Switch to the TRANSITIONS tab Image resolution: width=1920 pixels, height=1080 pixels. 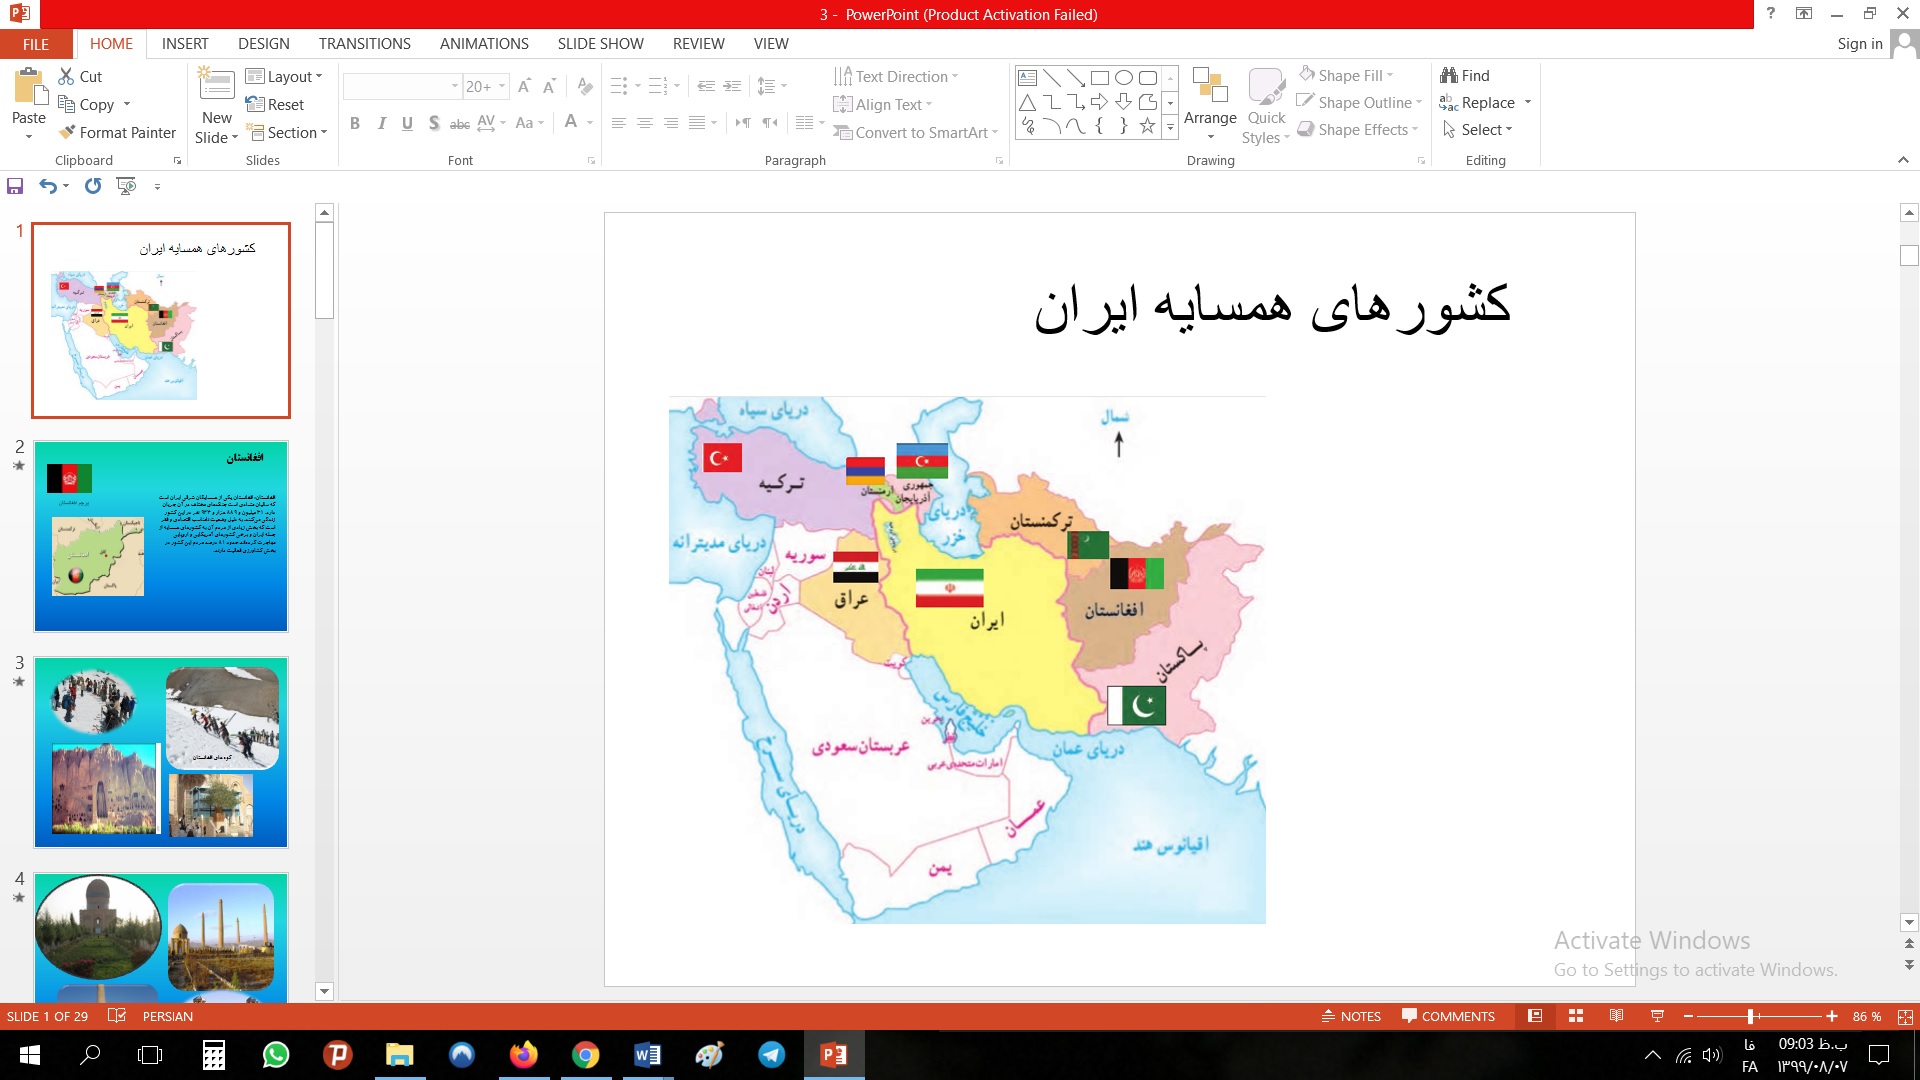[x=364, y=43]
